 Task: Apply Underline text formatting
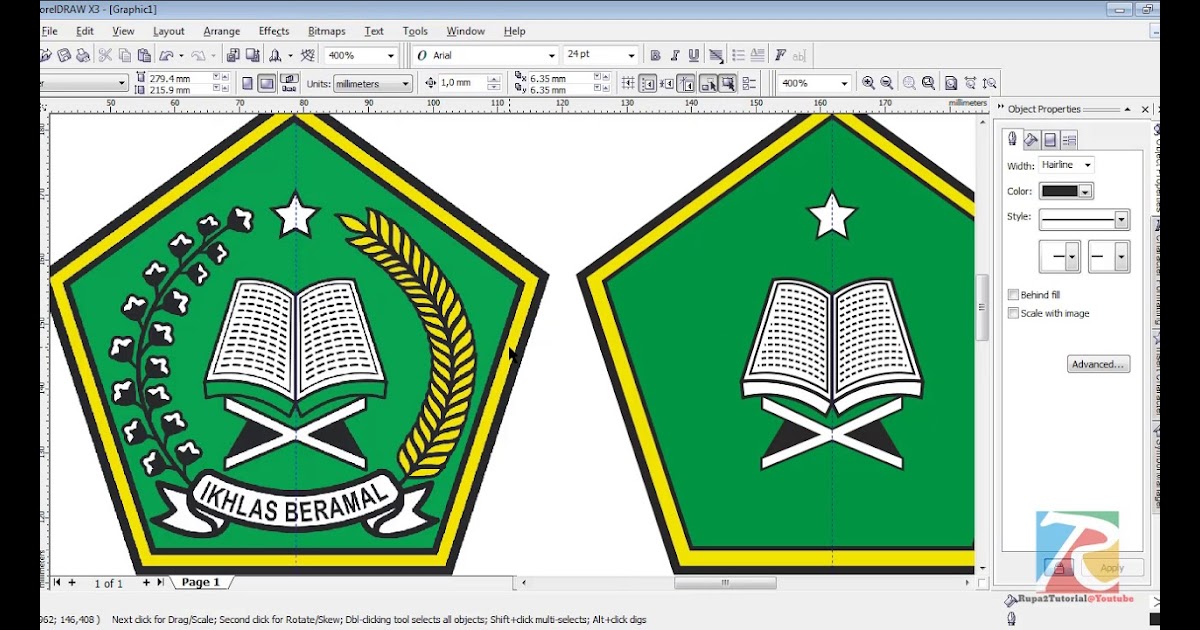click(694, 56)
